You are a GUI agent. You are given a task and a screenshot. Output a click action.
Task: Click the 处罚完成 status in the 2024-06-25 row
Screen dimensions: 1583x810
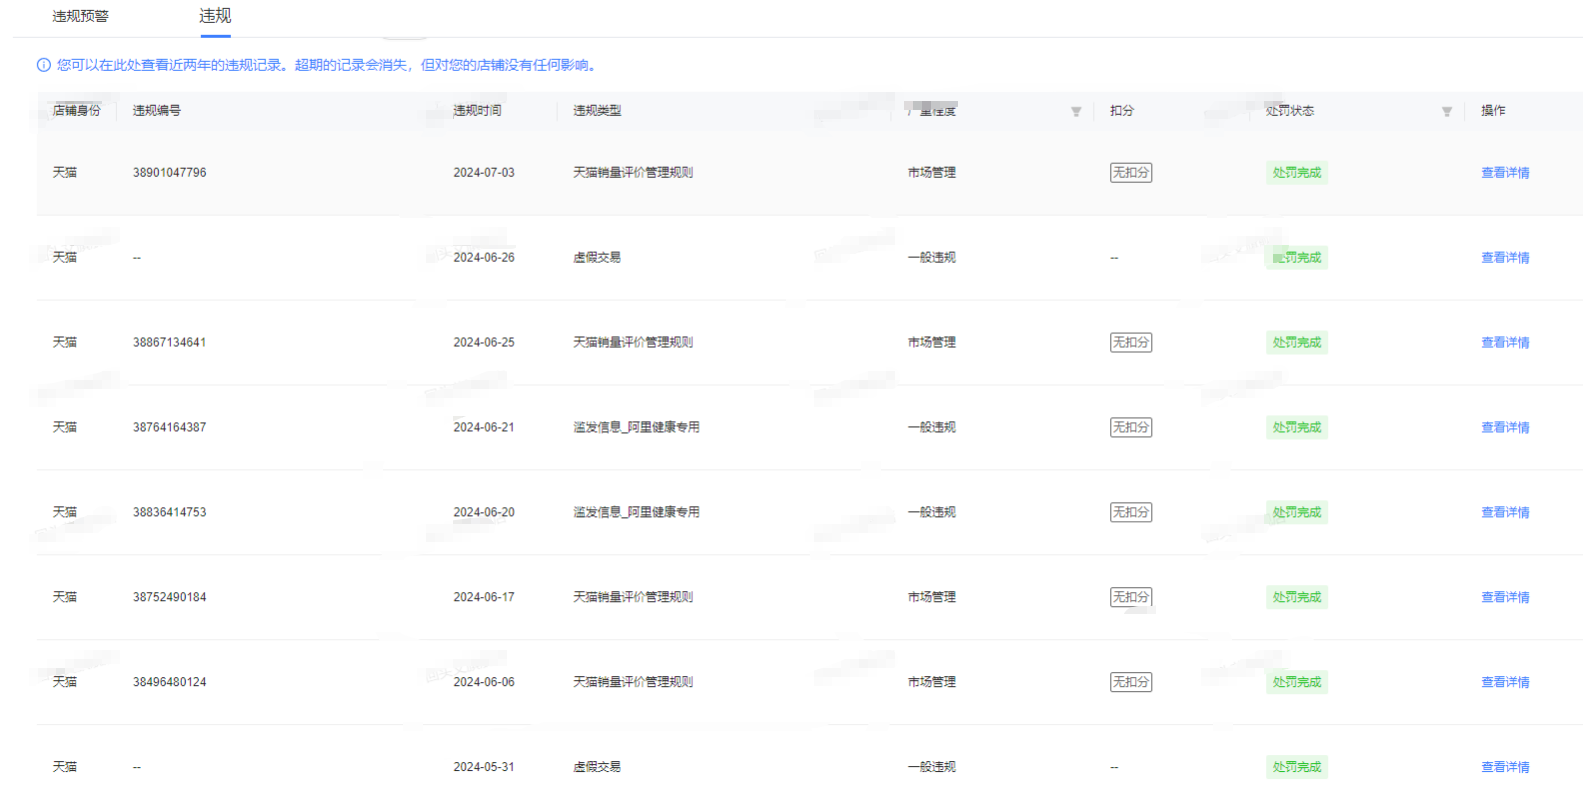(1296, 343)
